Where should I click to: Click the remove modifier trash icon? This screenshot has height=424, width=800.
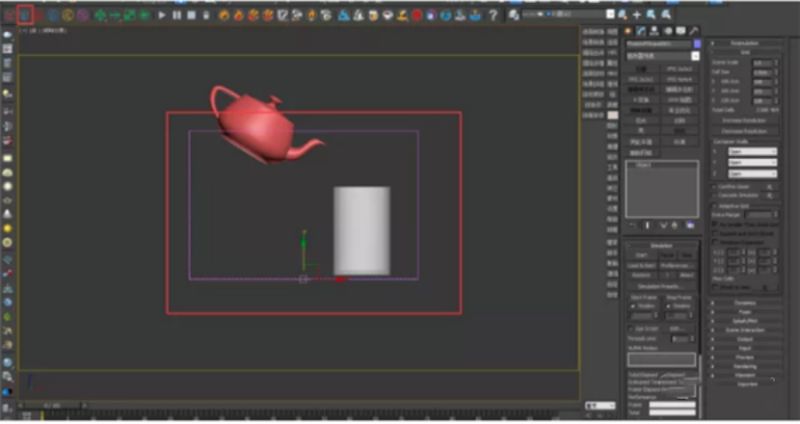click(674, 225)
